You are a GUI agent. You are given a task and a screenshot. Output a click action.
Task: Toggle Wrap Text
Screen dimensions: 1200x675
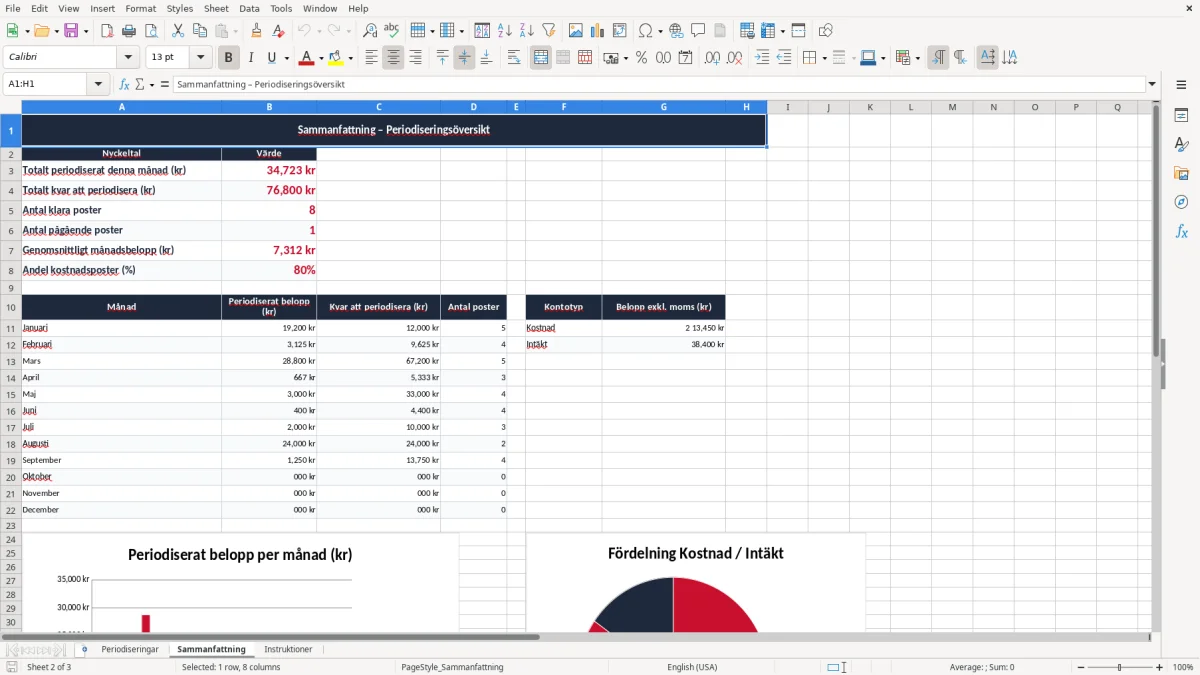[514, 58]
